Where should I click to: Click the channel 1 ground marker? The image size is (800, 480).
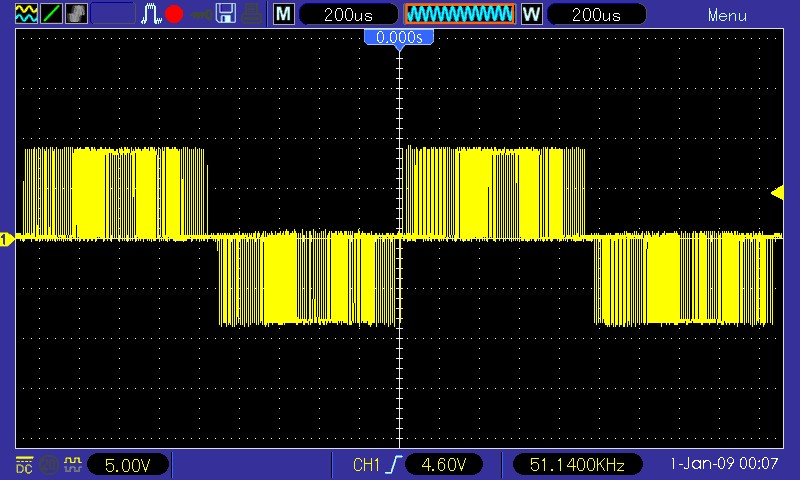tap(7, 239)
